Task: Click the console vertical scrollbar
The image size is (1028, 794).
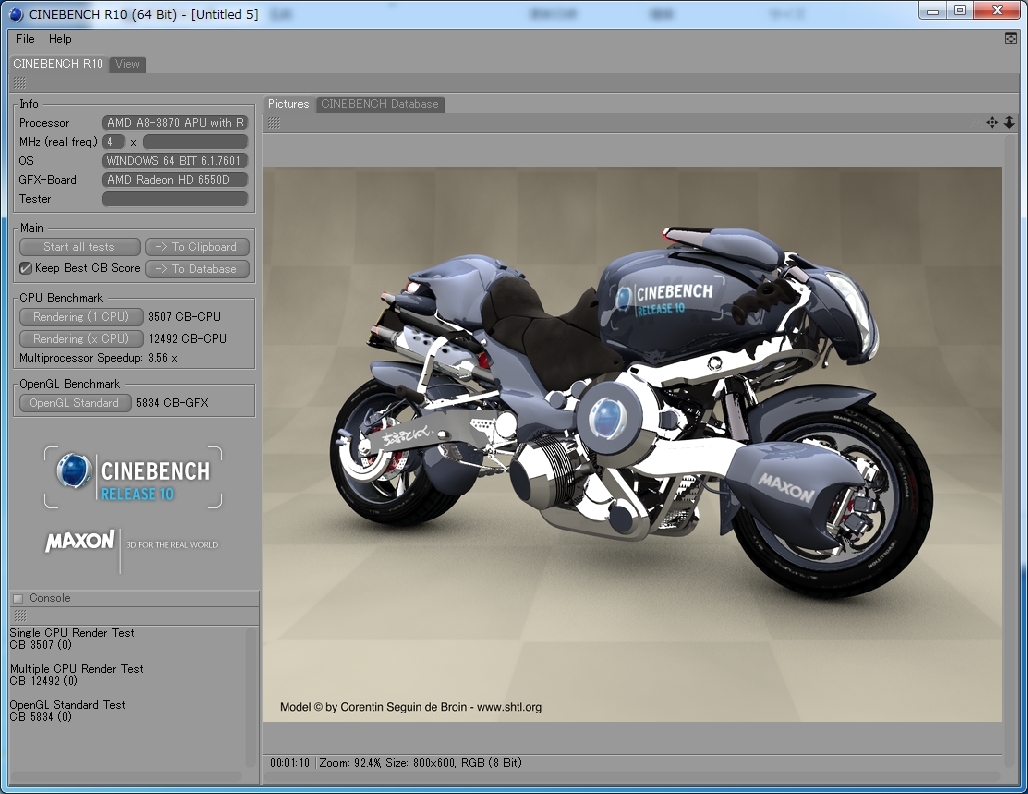Action: tap(250, 698)
